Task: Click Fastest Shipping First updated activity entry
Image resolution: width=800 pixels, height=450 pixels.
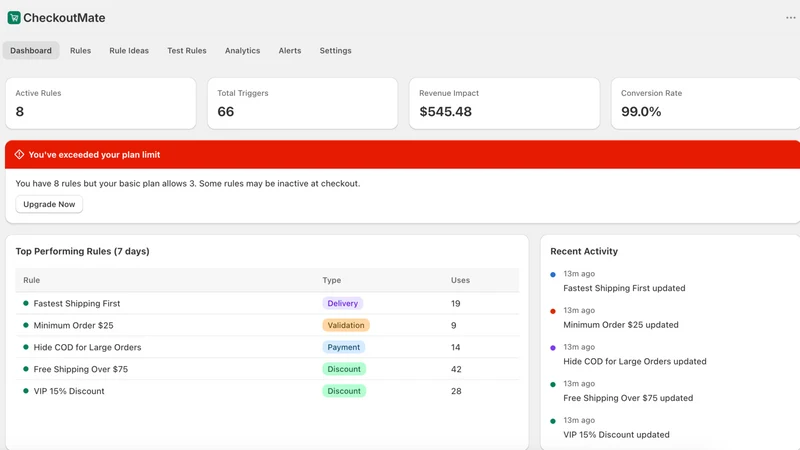Action: (x=624, y=288)
